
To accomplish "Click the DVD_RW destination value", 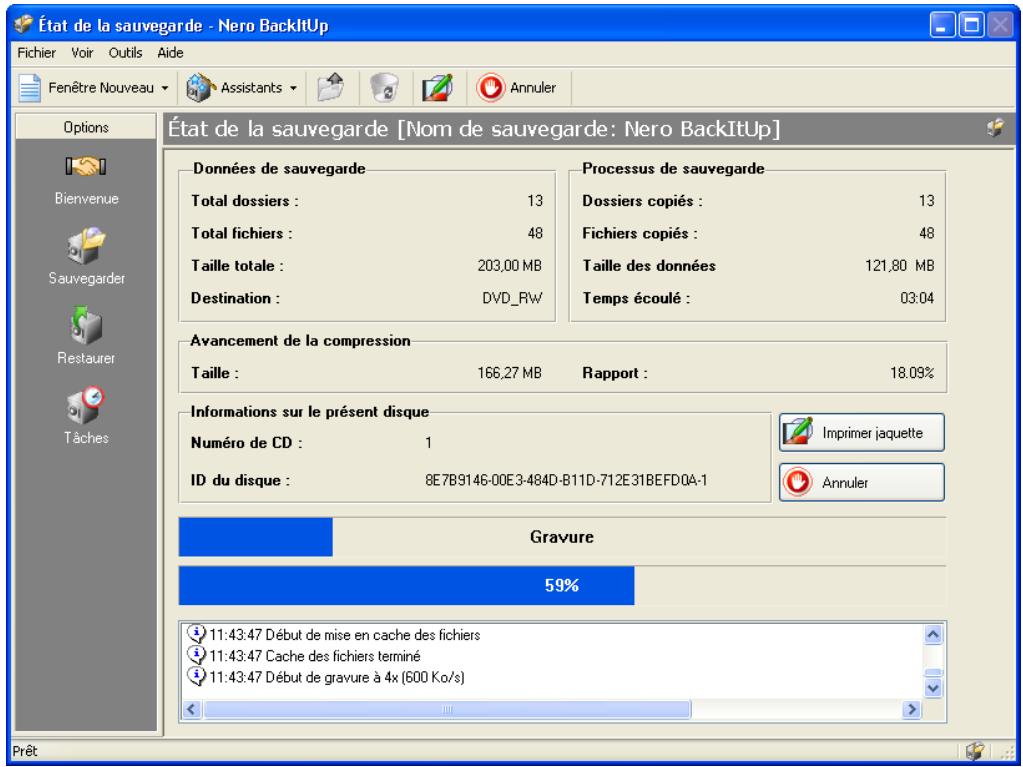I will click(512, 298).
